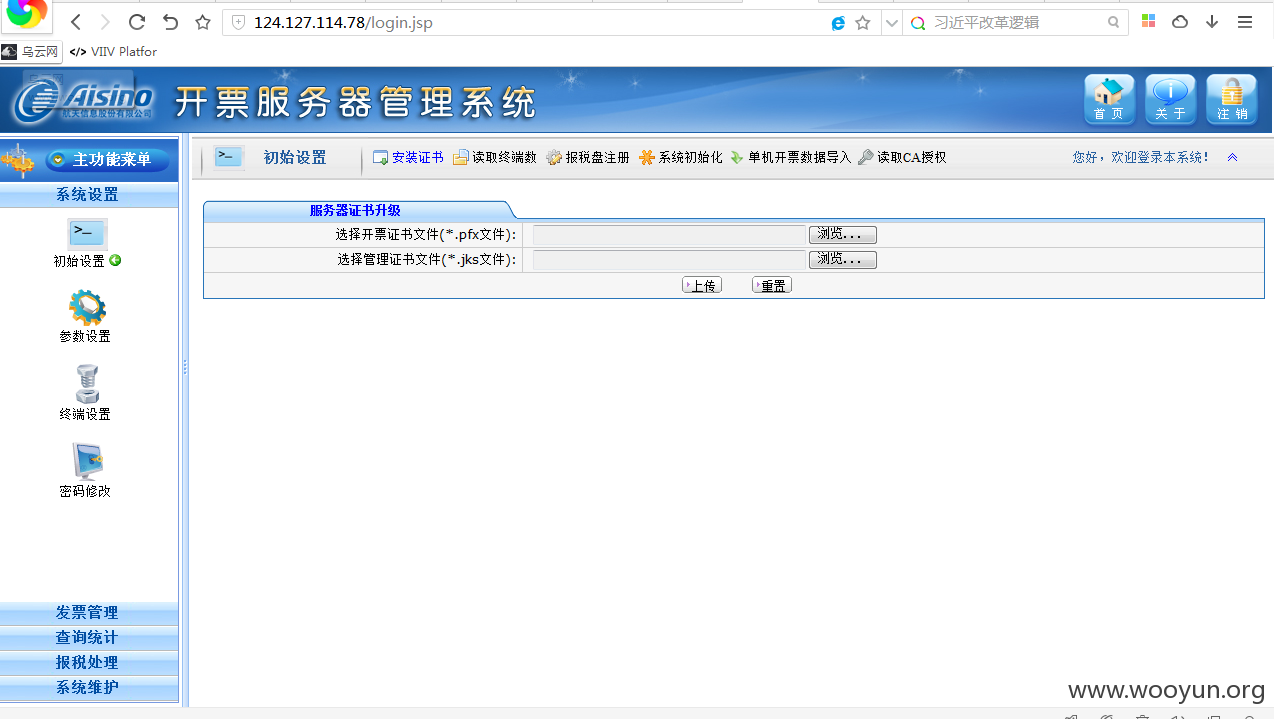Click the address bar URL
Image resolution: width=1274 pixels, height=719 pixels.
coord(343,22)
